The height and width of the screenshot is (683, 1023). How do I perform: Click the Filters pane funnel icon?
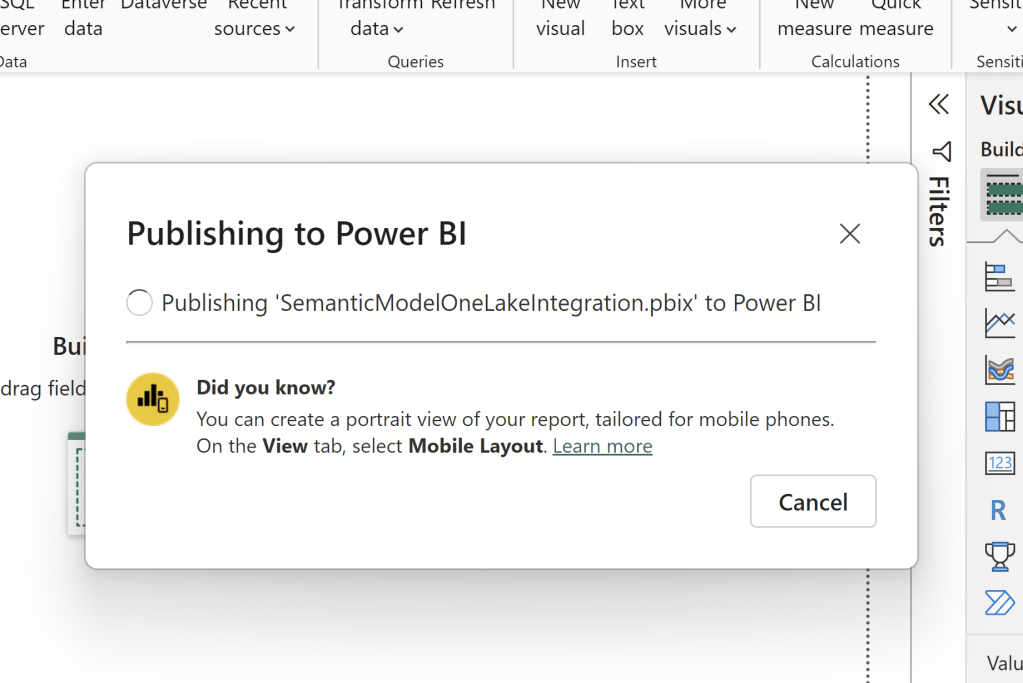pos(941,152)
